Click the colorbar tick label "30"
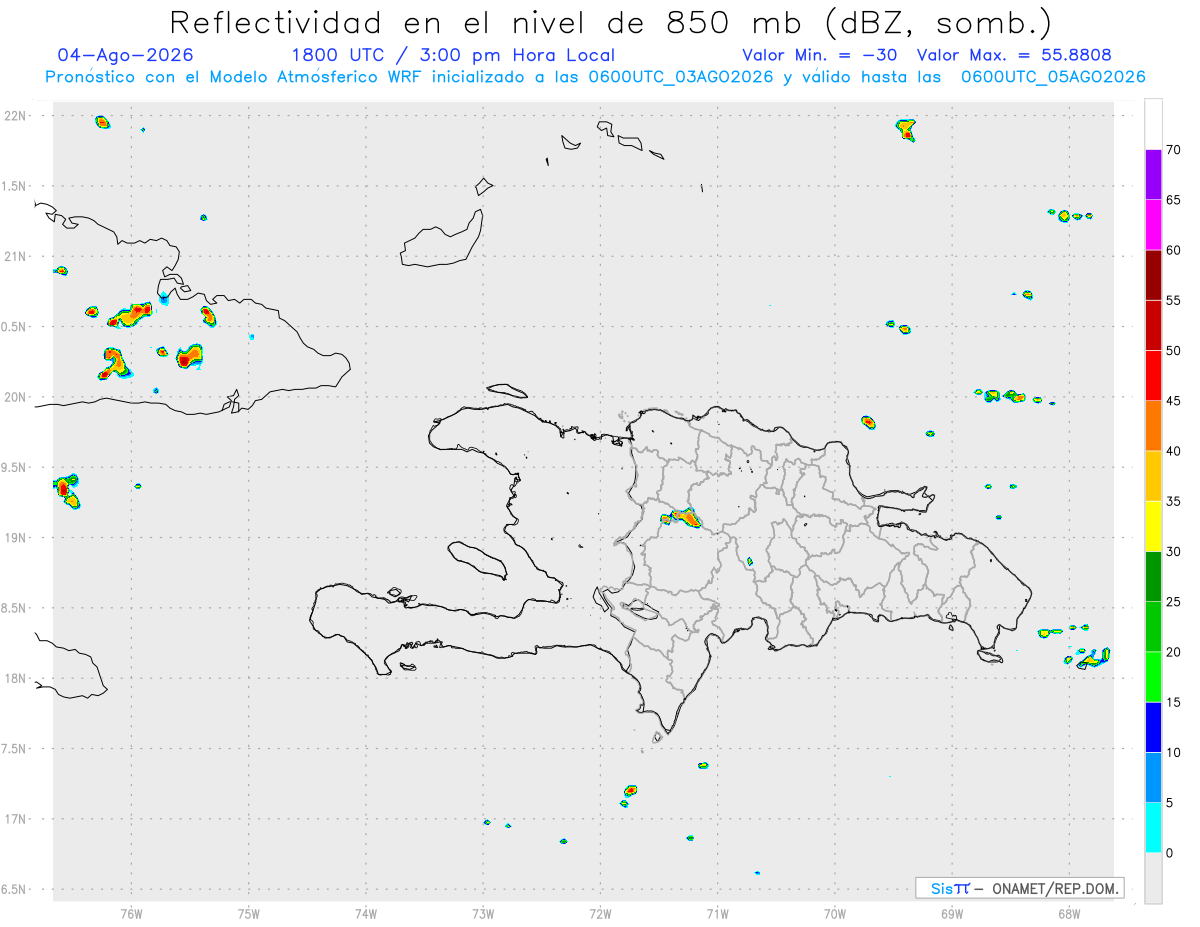1200x927 pixels. point(1173,551)
